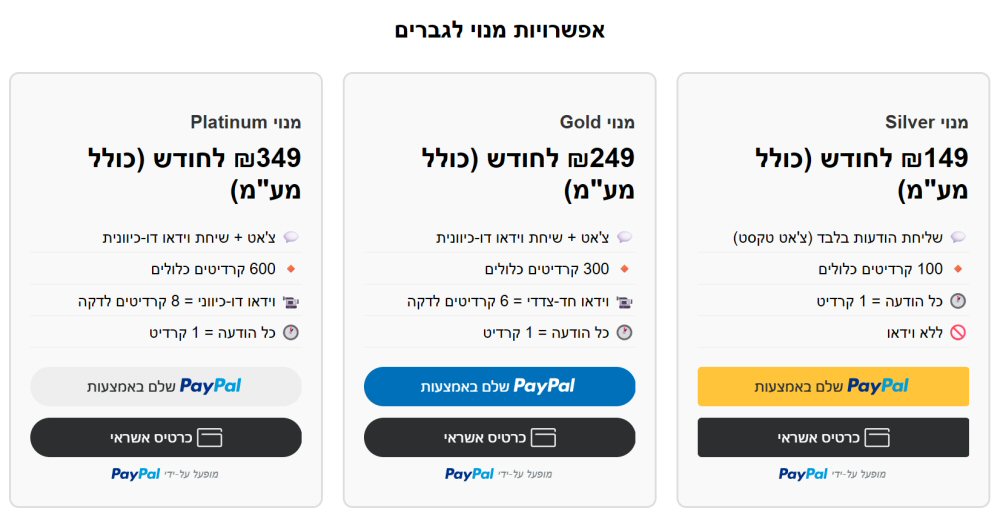Choose credit card for Gold plan
Image resolution: width=1000 pixels, height=514 pixels.
point(499,438)
